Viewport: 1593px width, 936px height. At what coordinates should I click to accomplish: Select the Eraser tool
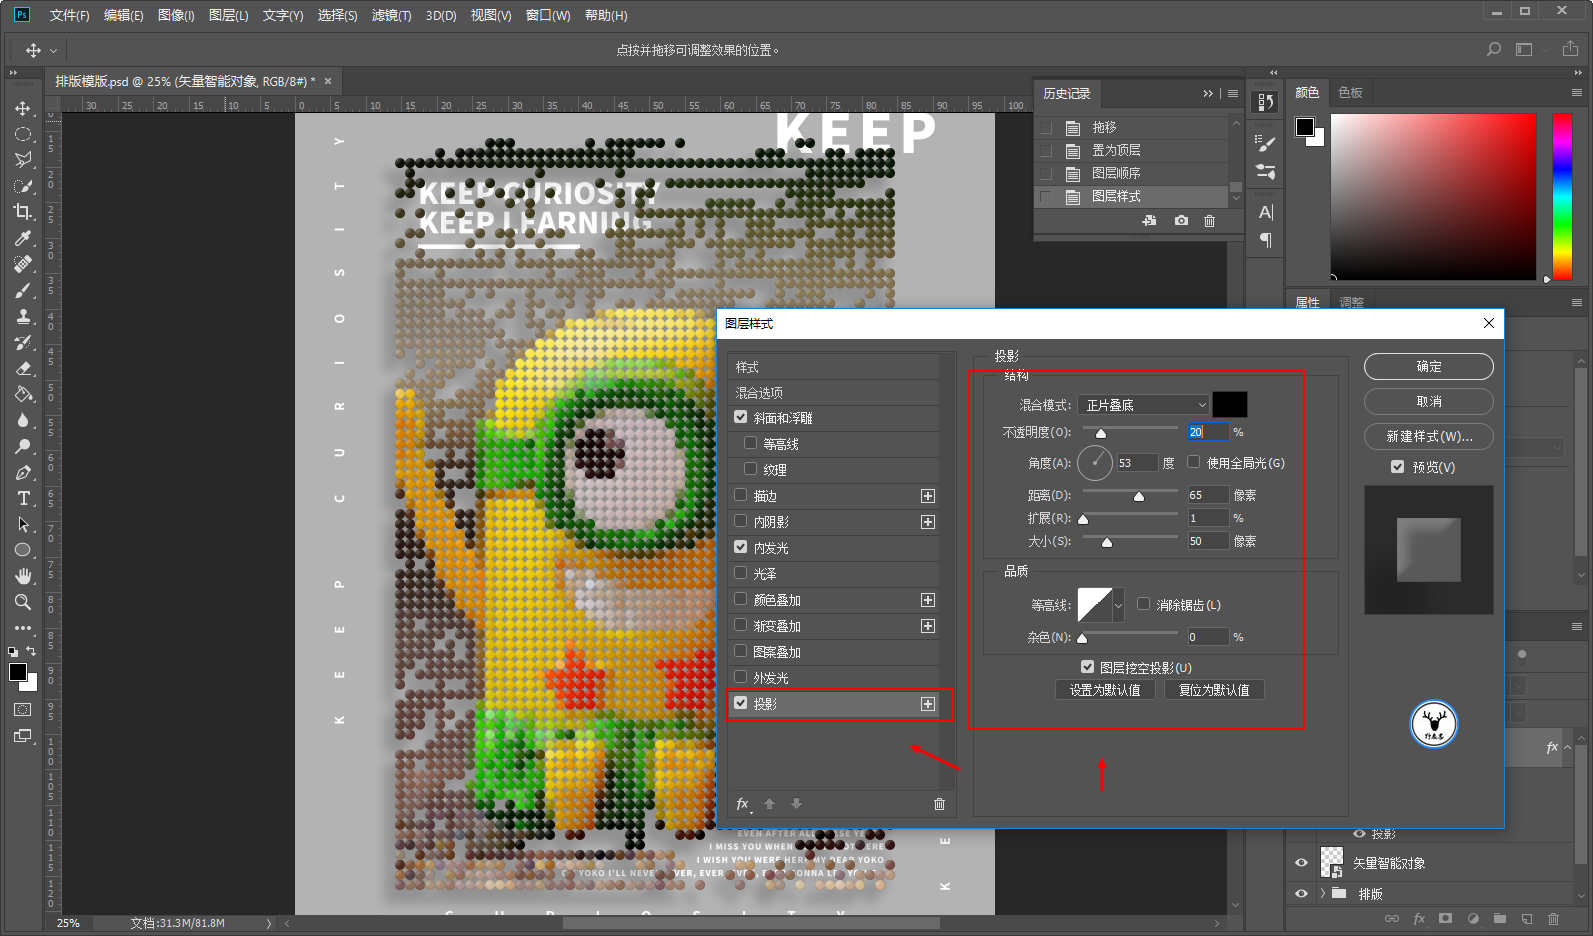[22, 368]
